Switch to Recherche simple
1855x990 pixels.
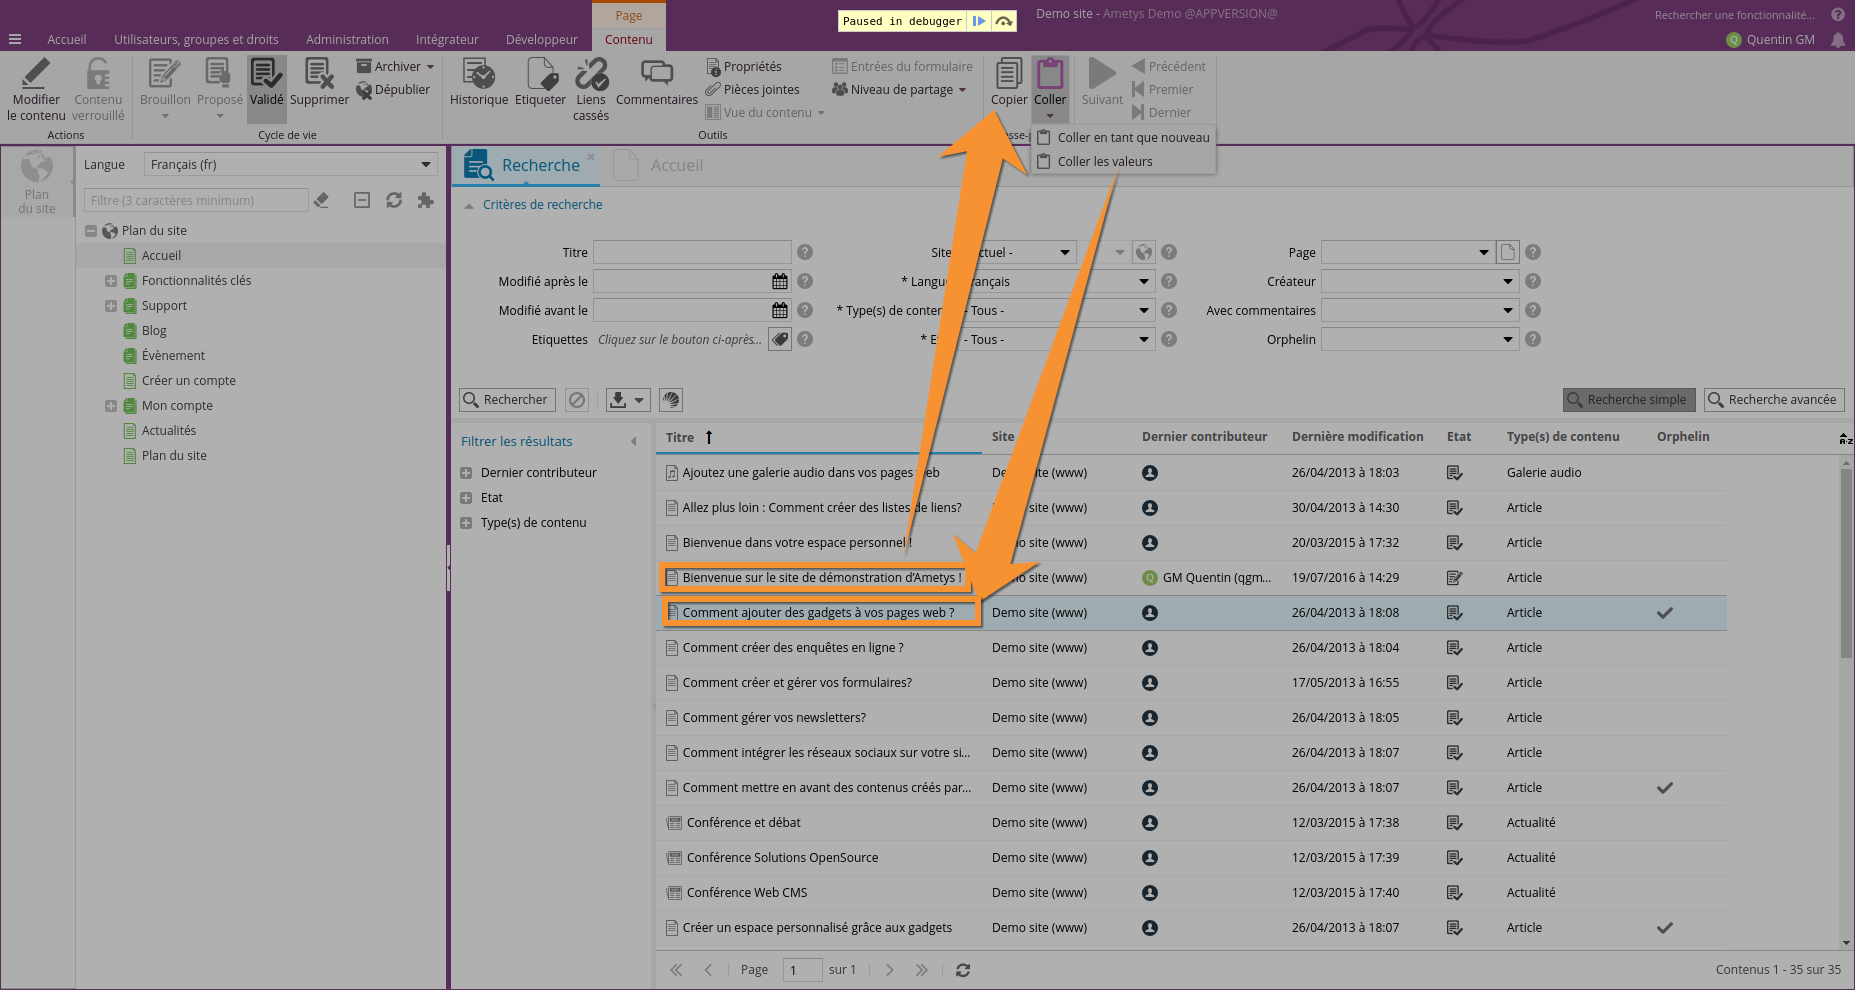[x=1629, y=400]
